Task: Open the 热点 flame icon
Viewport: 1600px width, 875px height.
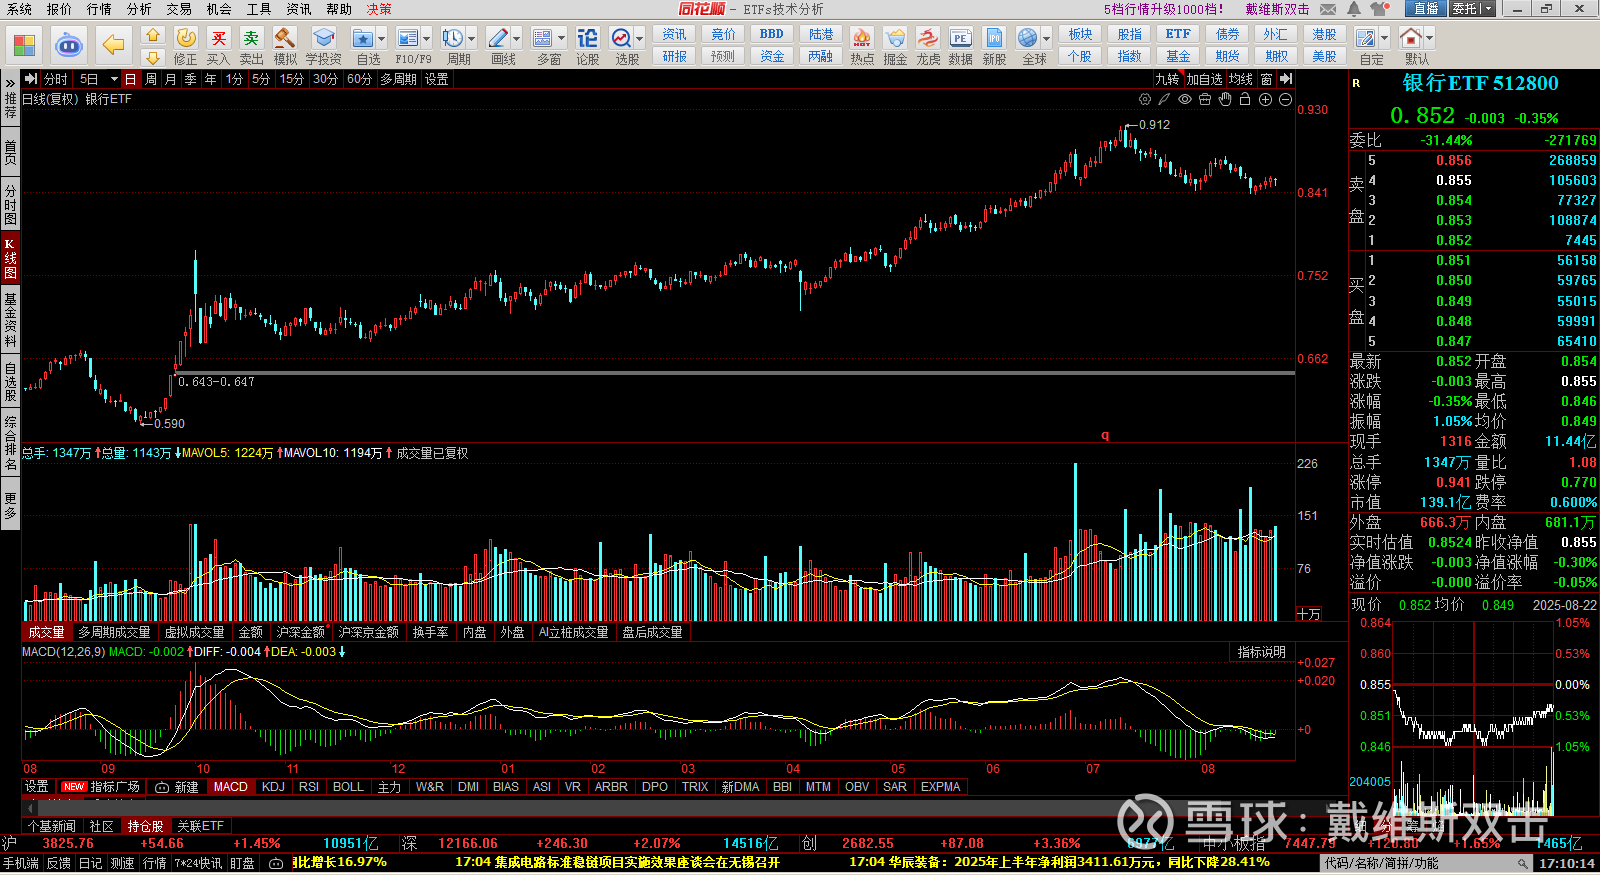Action: pos(861,46)
